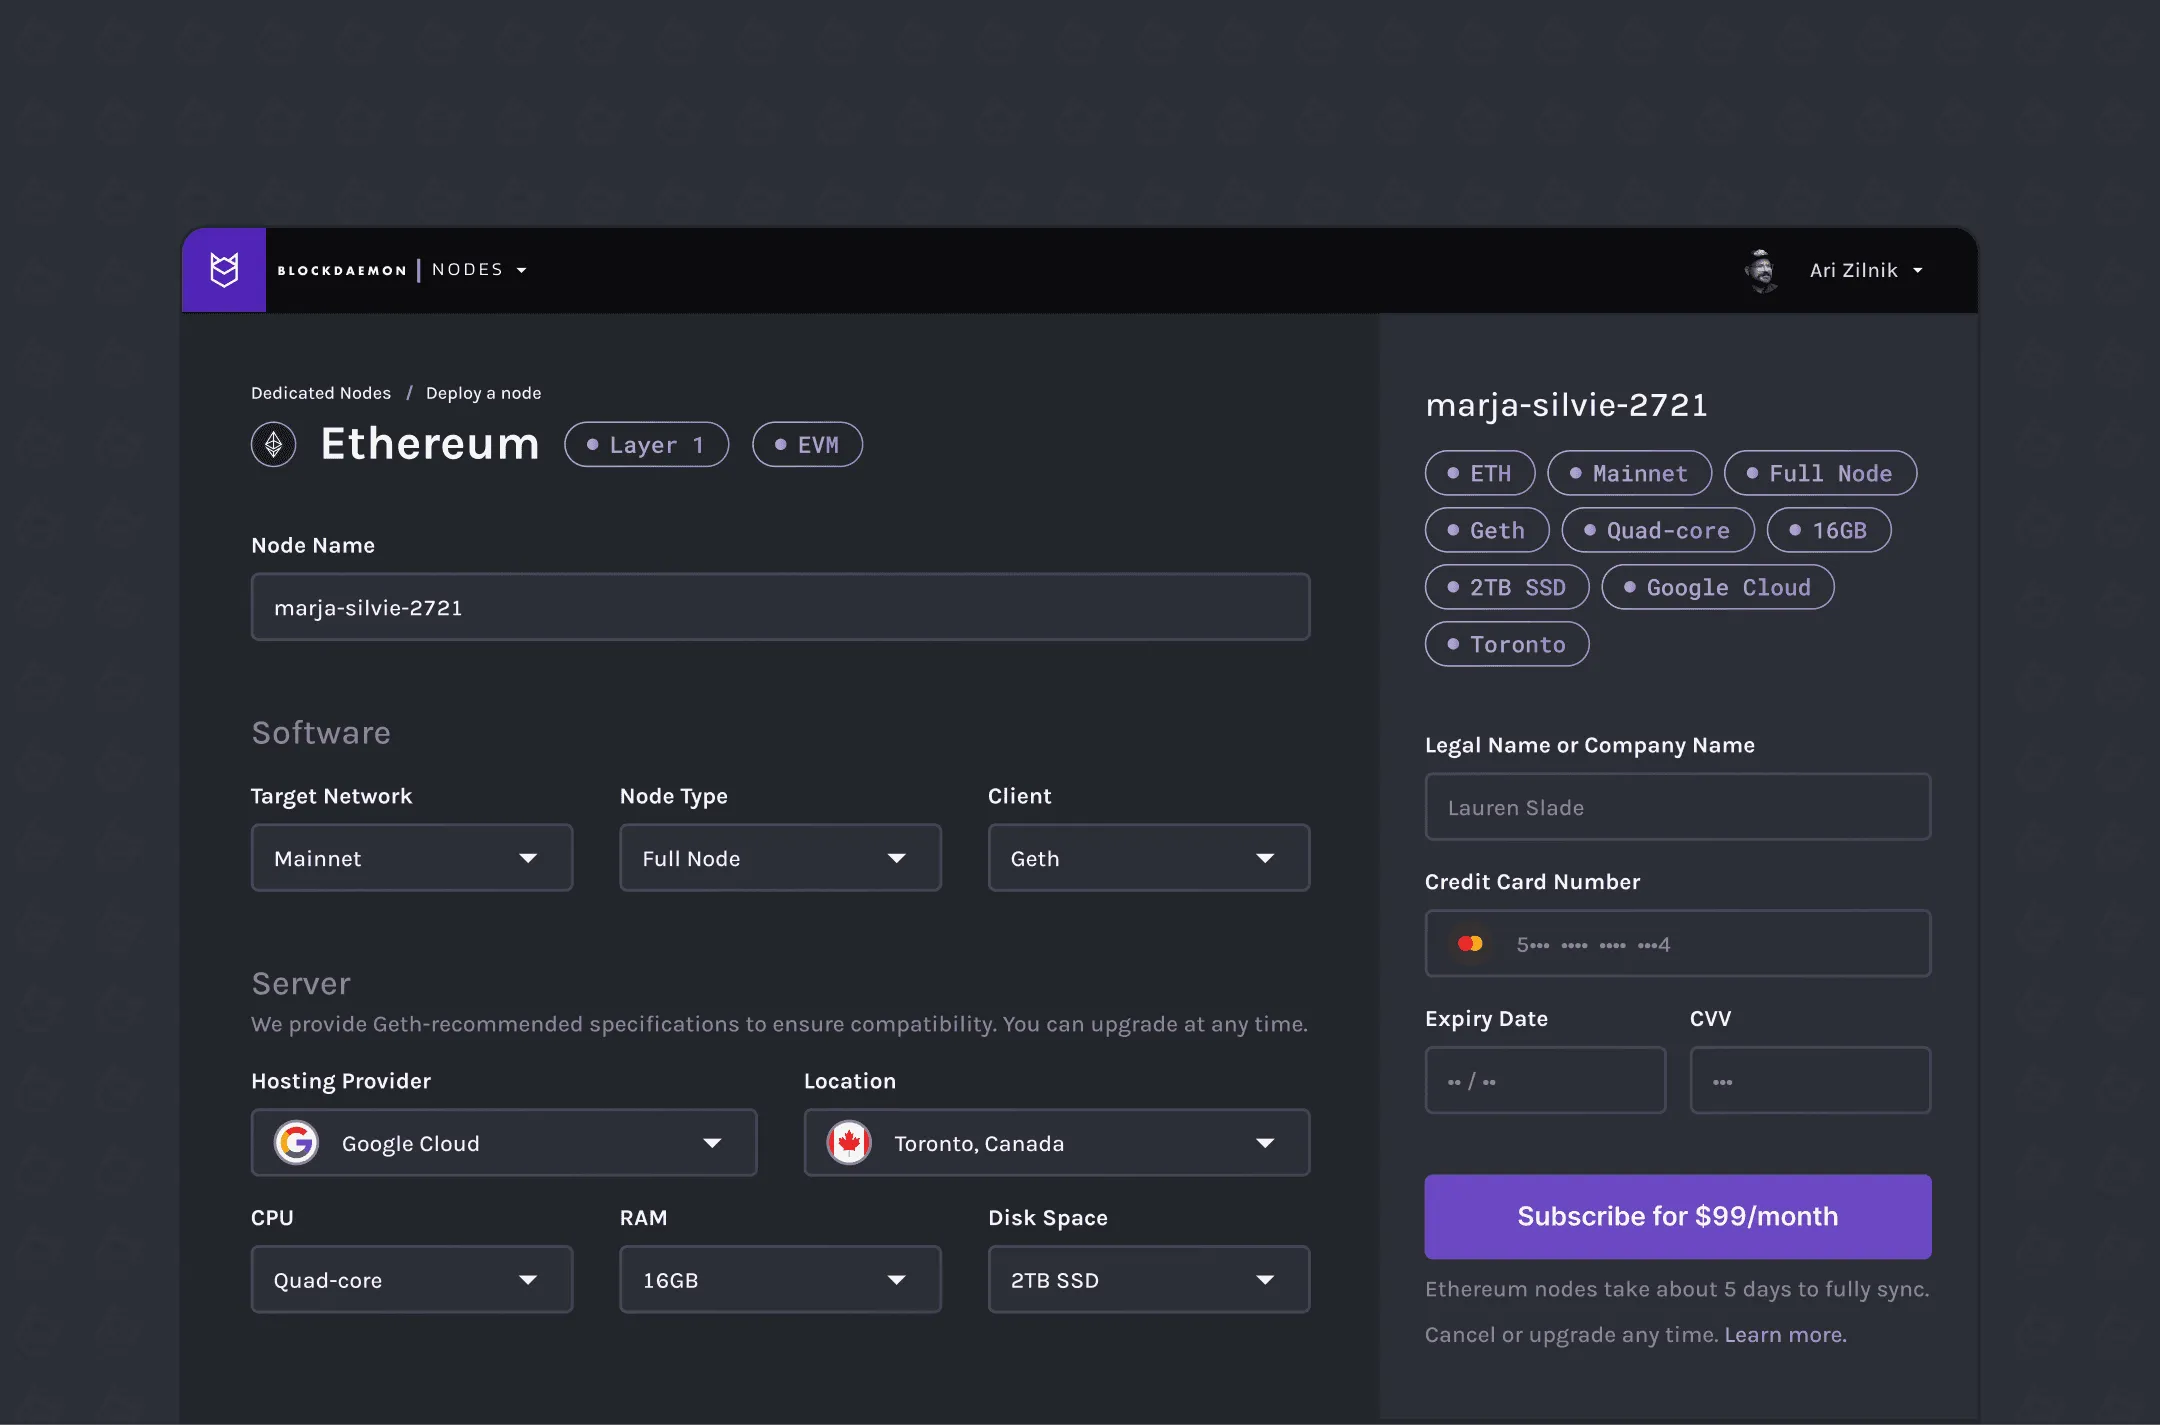Select the ETH tag on the summary panel
Viewport: 2160px width, 1425px height.
coord(1479,473)
